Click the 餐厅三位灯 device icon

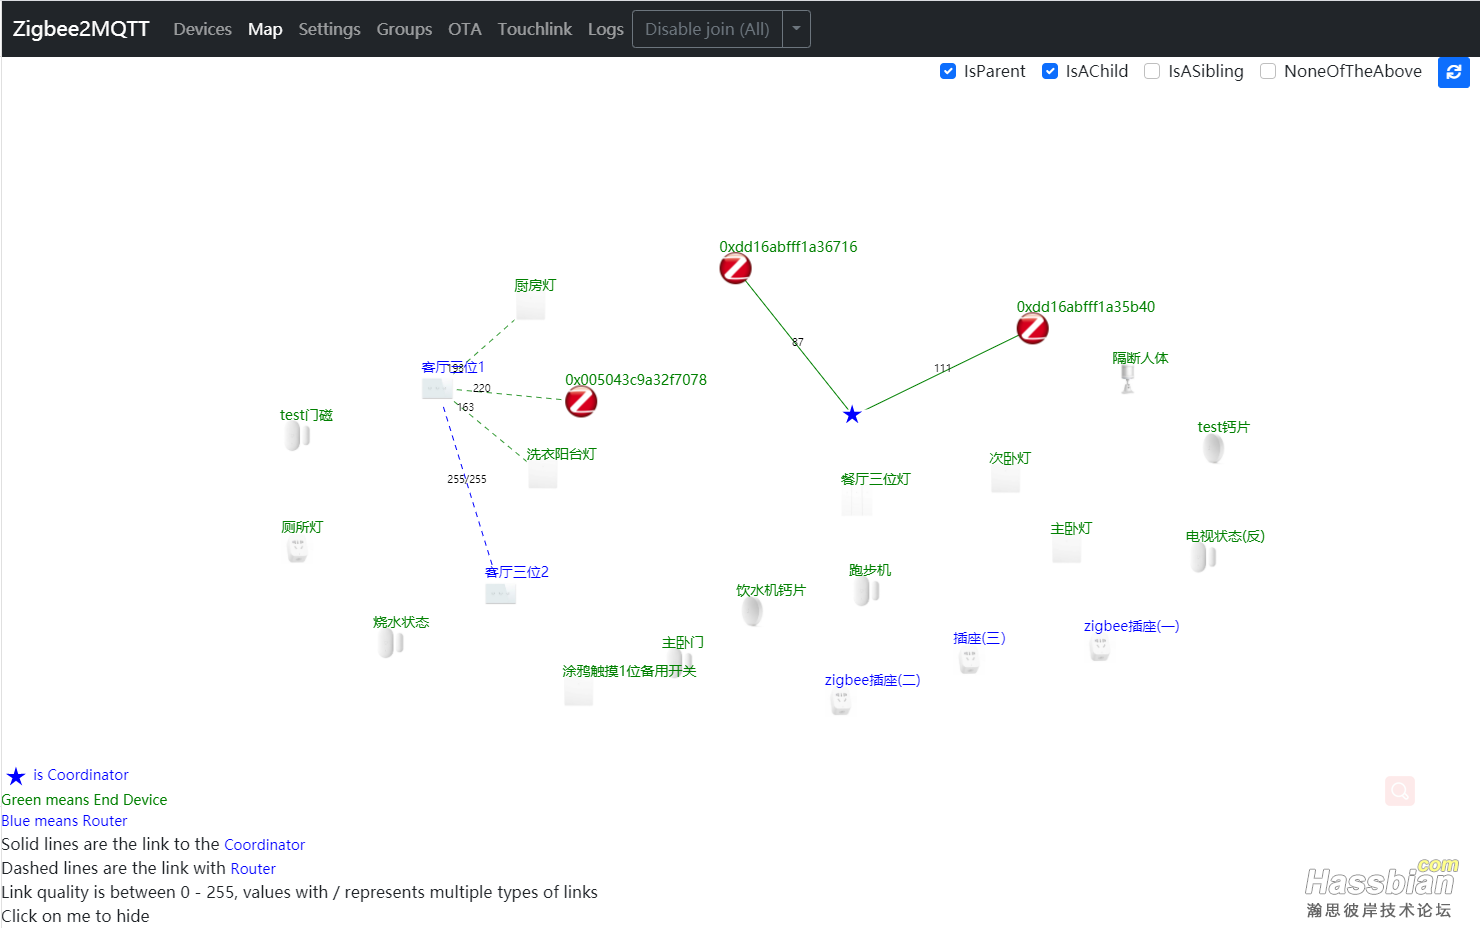pos(857,501)
